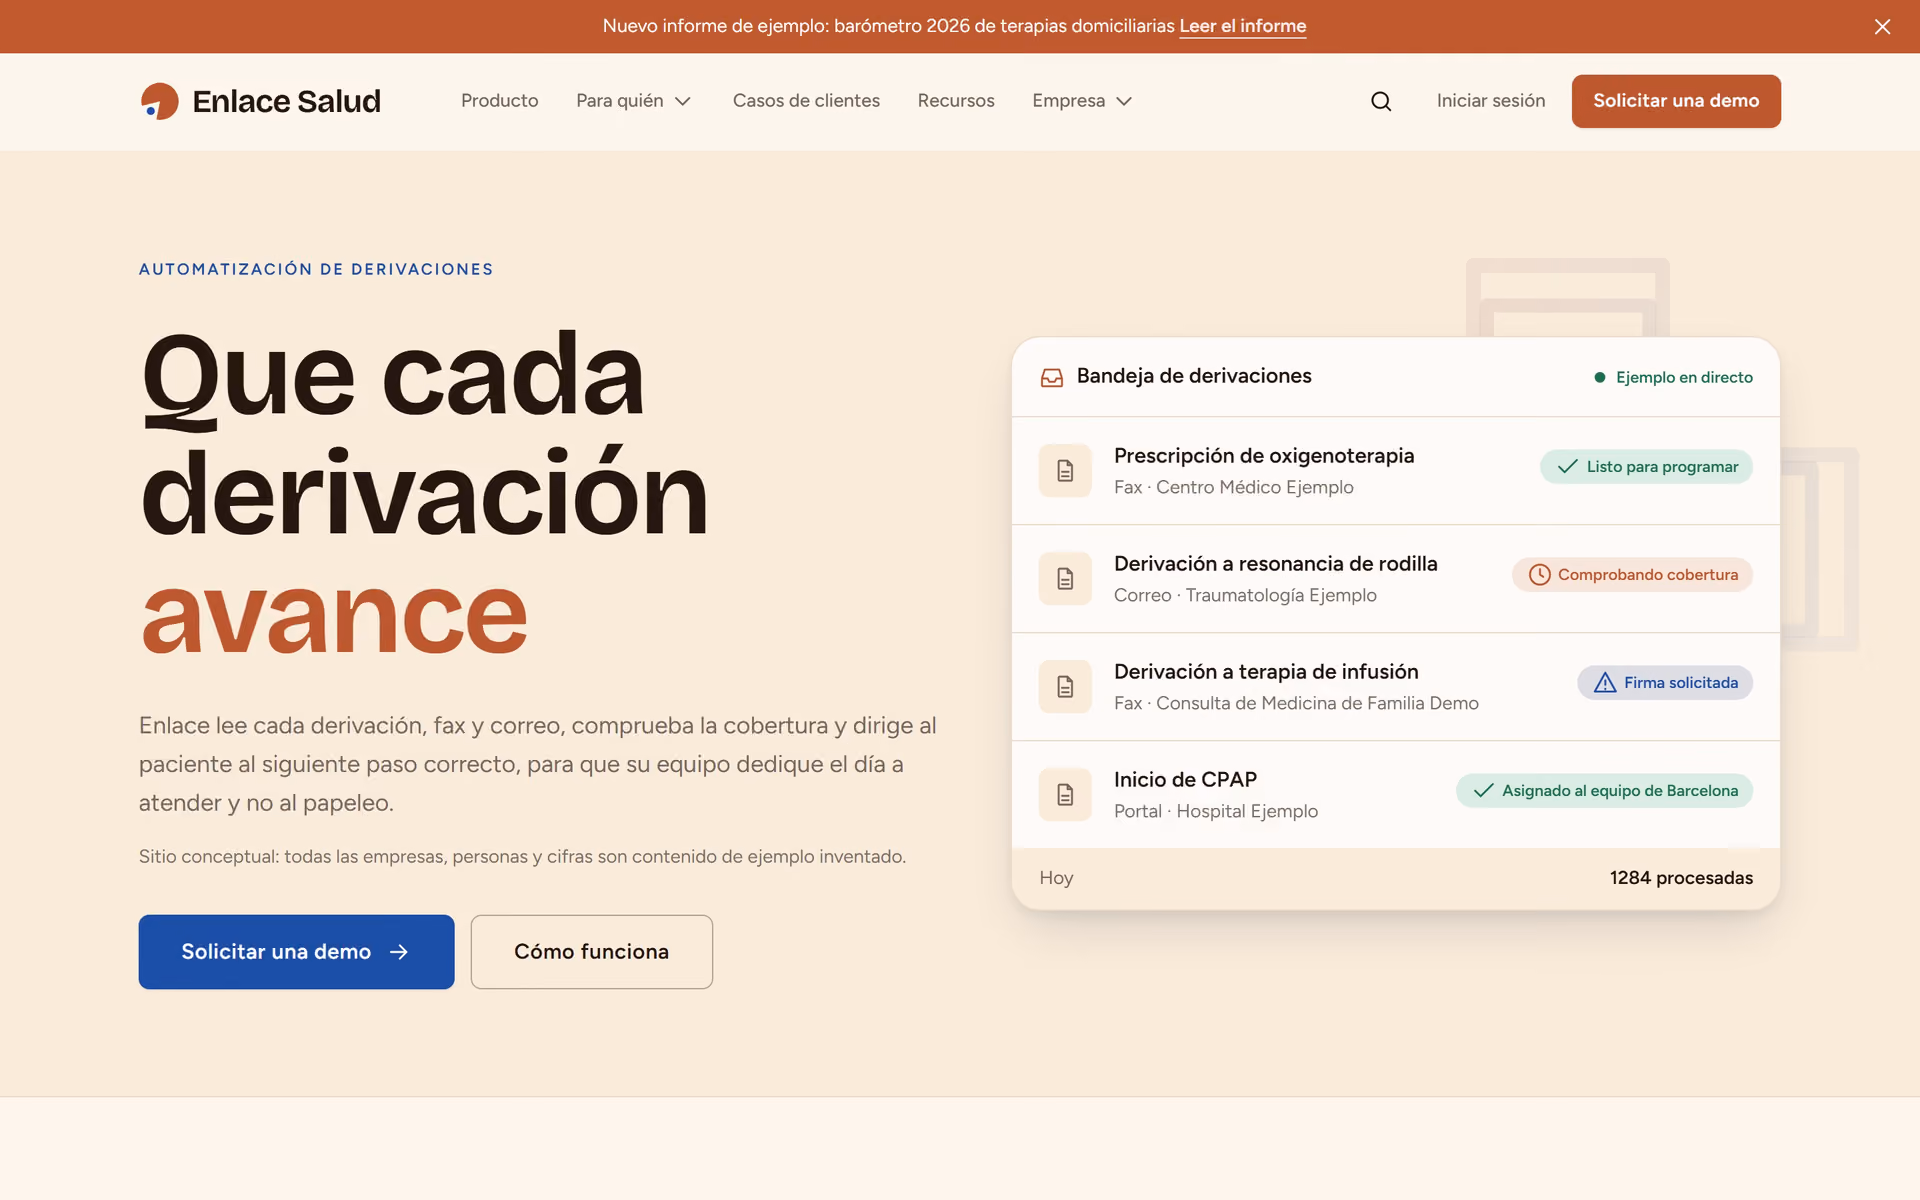Image resolution: width=1920 pixels, height=1200 pixels.
Task: Click the Bandeja de derivaciones heading
Action: 1194,376
